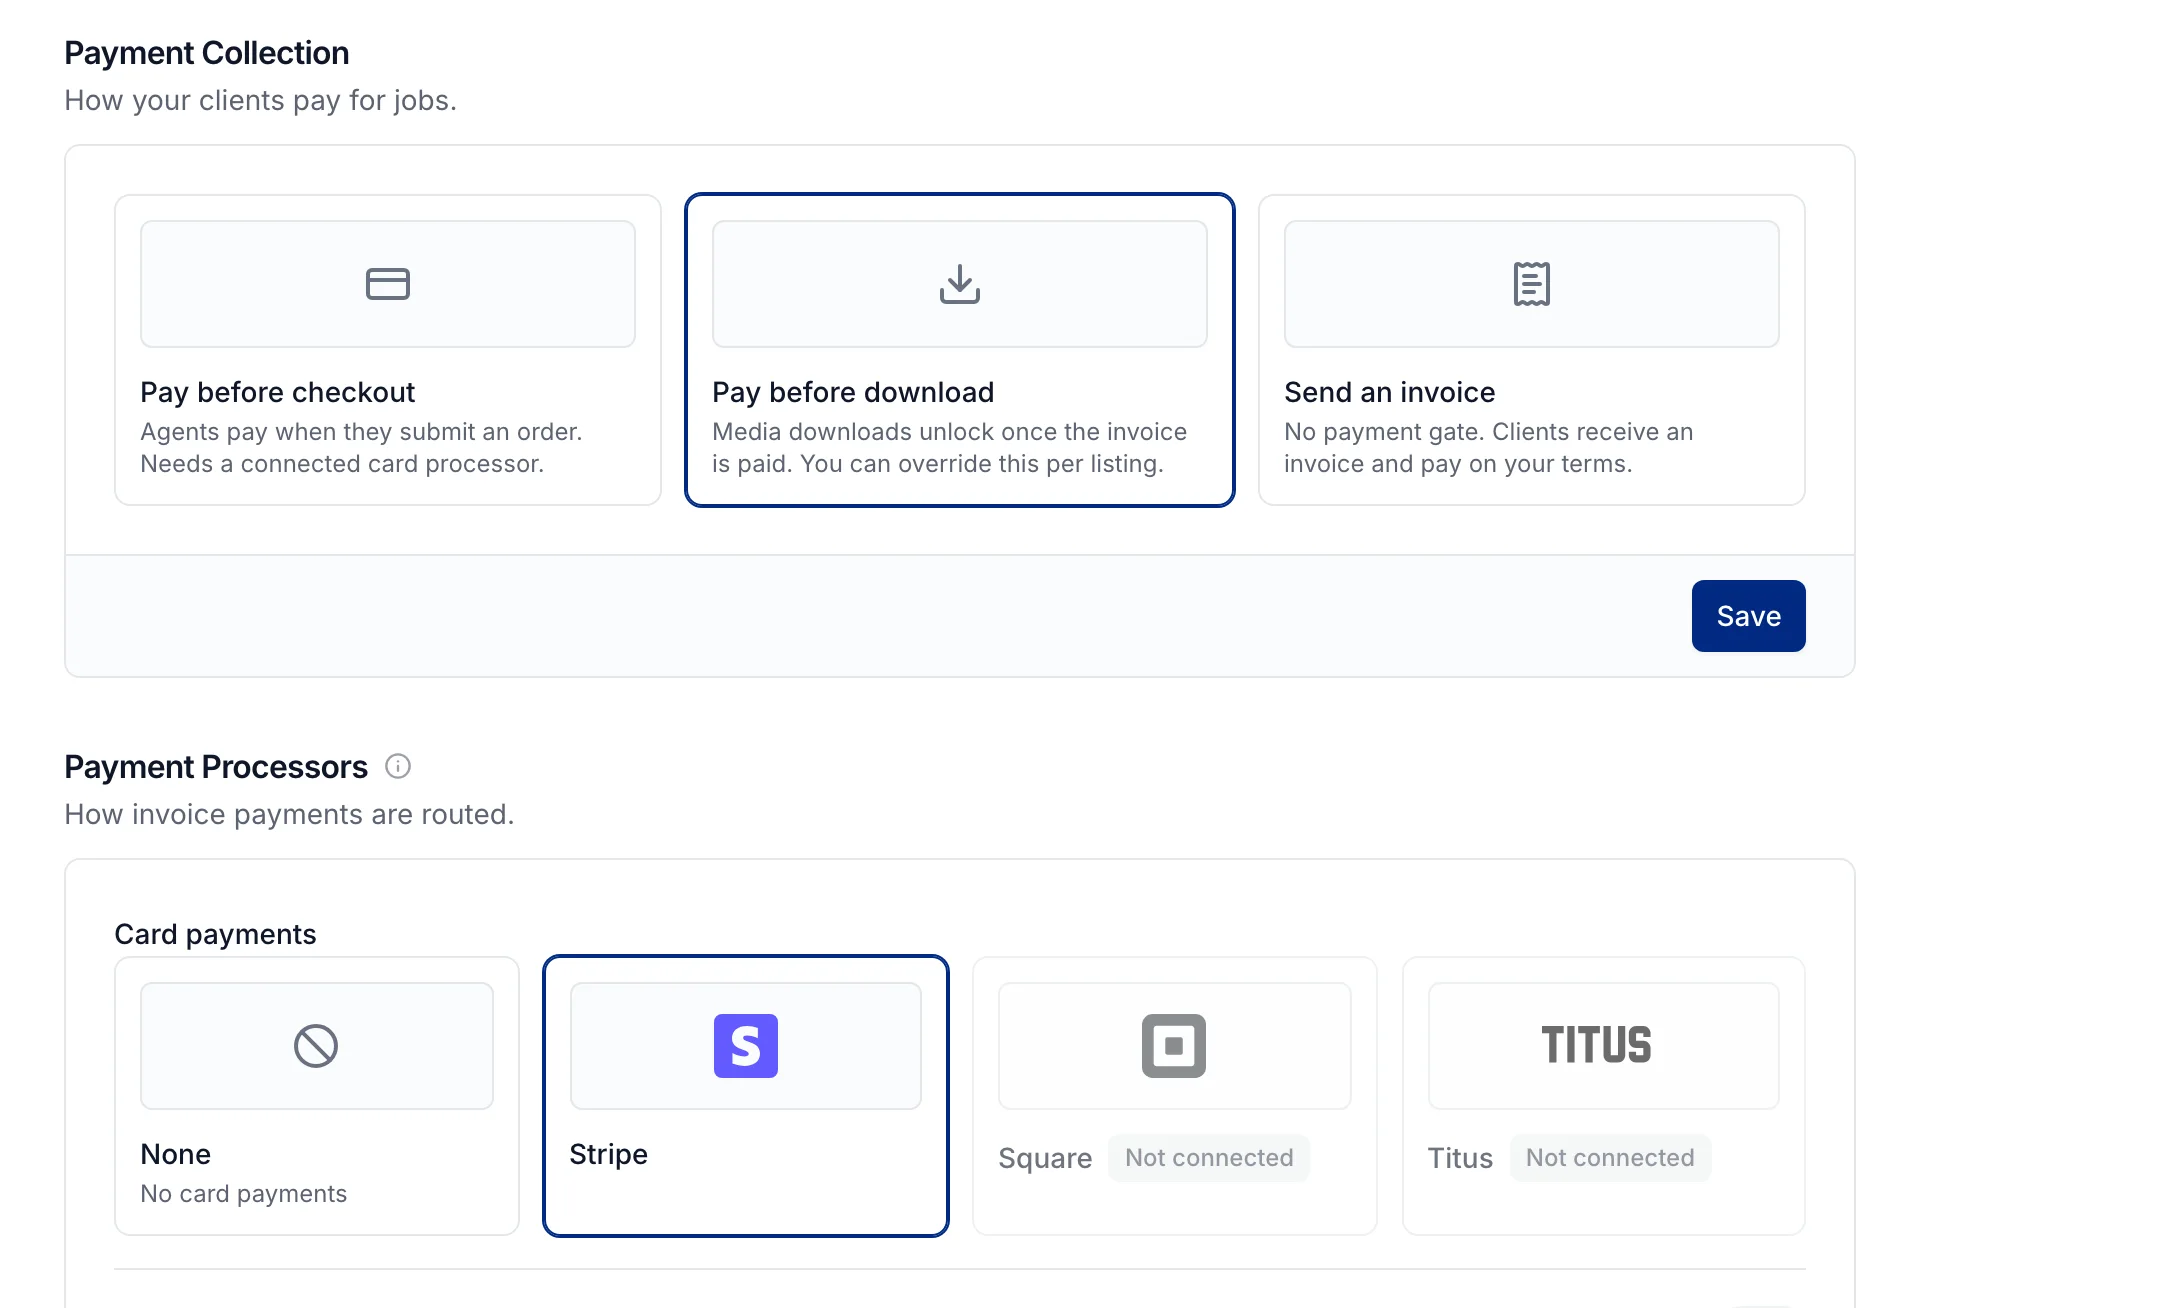Choose Stripe as card processor
This screenshot has width=2168, height=1308.
point(746,1096)
